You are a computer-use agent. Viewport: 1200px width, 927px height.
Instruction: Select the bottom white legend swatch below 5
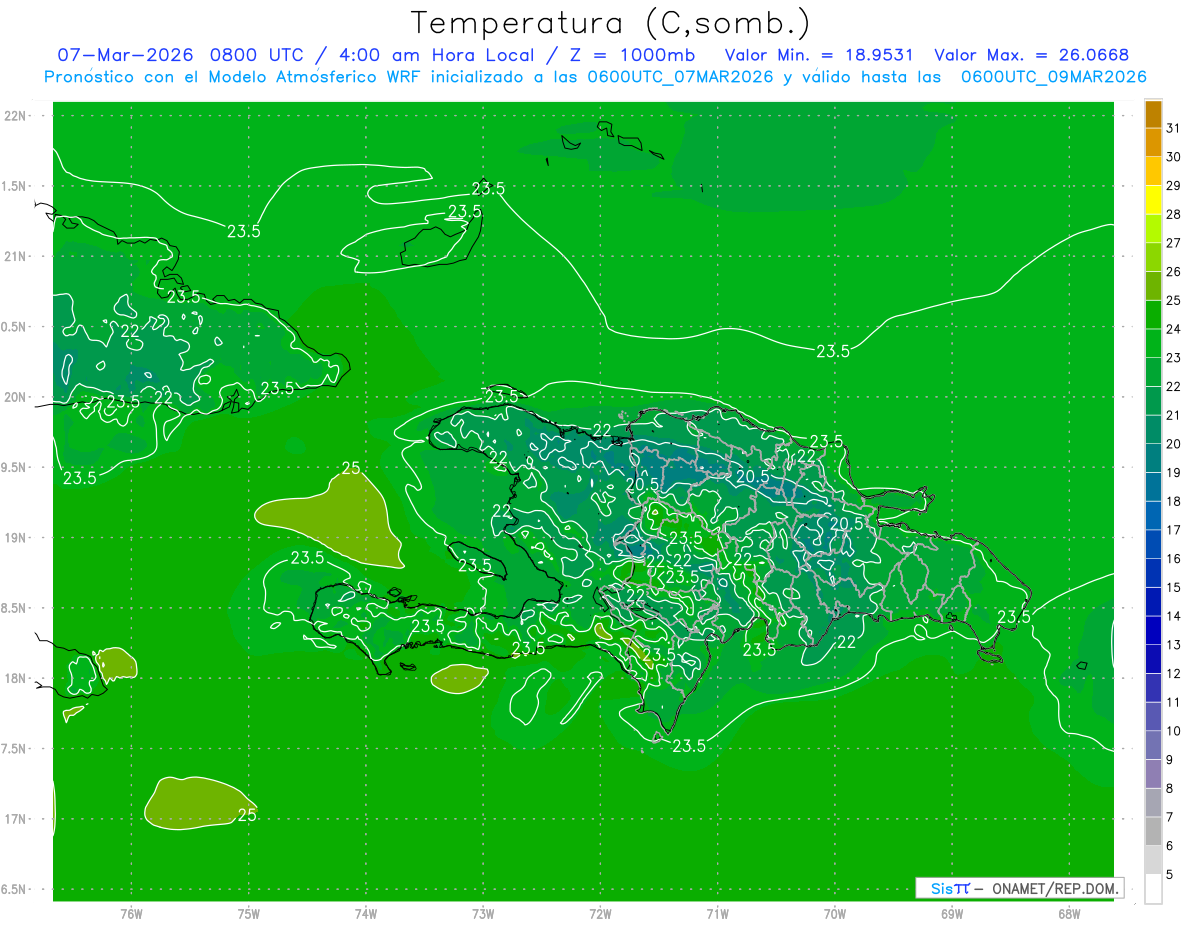tap(1153, 889)
